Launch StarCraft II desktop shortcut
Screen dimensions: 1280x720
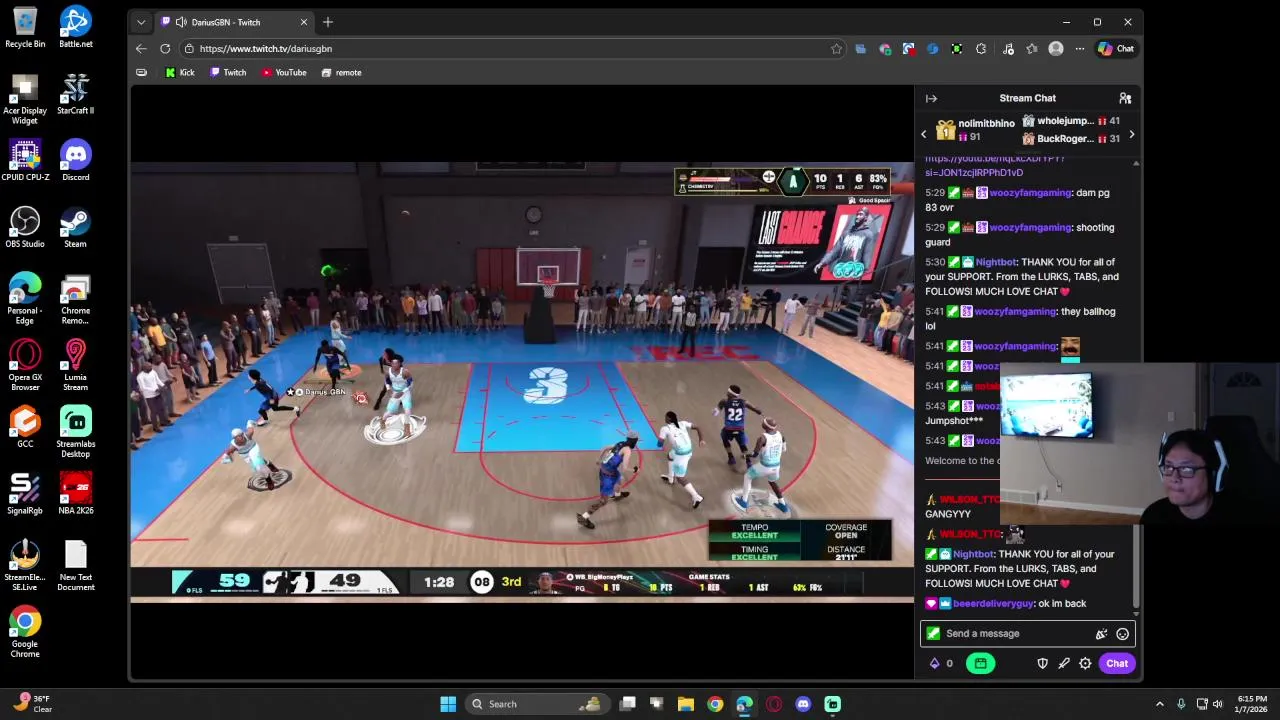coord(75,94)
